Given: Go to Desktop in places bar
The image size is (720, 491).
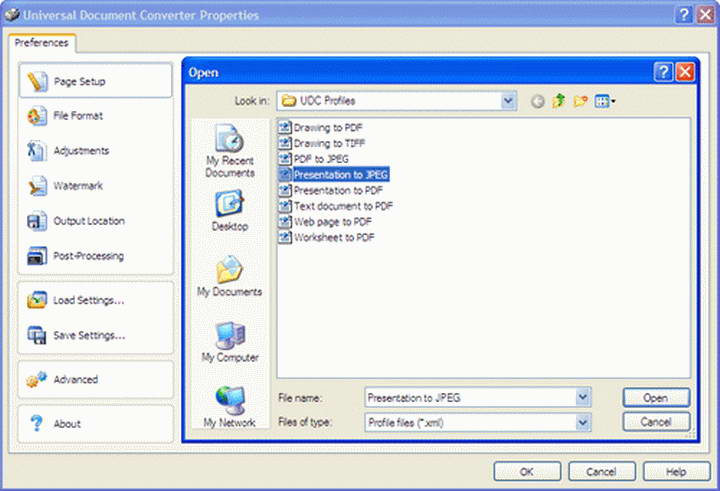Looking at the screenshot, I should (x=230, y=210).
